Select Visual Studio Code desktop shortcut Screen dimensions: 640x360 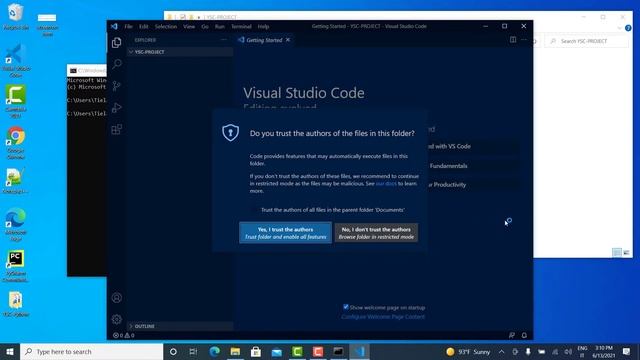[x=16, y=61]
